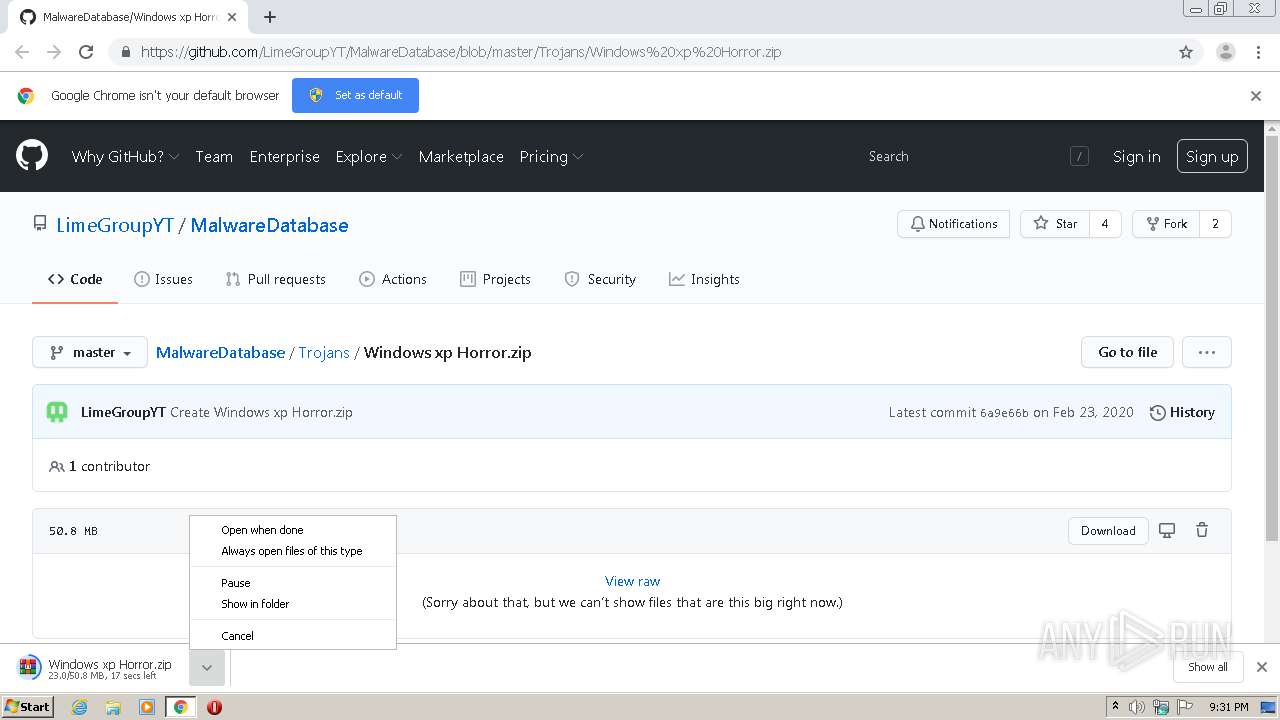
Task: Open the LimeGroupYT owner link
Action: [115, 225]
